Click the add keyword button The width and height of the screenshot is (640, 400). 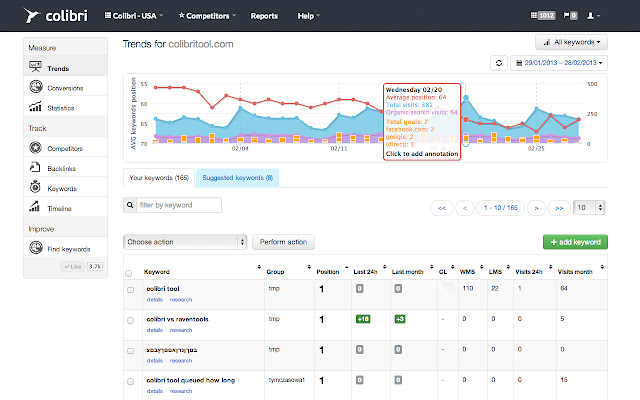coord(575,242)
